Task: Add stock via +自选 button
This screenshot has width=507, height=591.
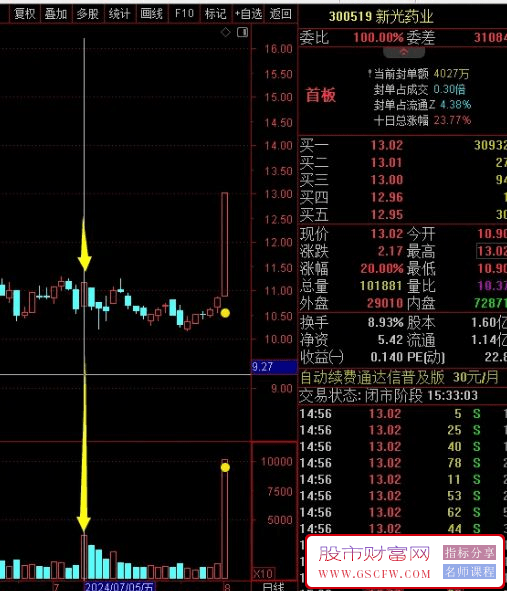Action: coord(248,14)
